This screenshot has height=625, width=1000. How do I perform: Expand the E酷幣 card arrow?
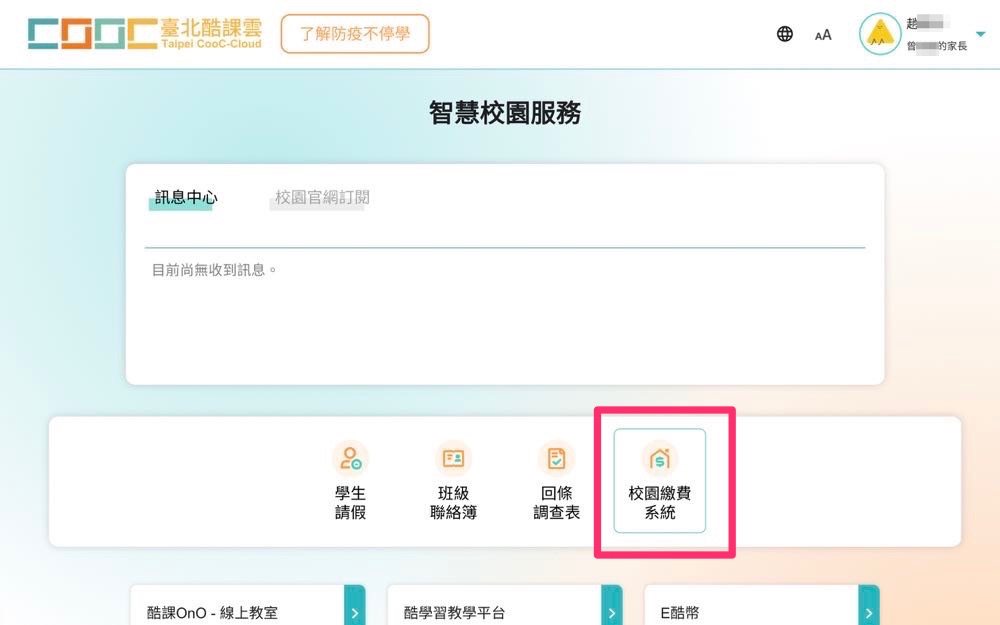[x=869, y=611]
